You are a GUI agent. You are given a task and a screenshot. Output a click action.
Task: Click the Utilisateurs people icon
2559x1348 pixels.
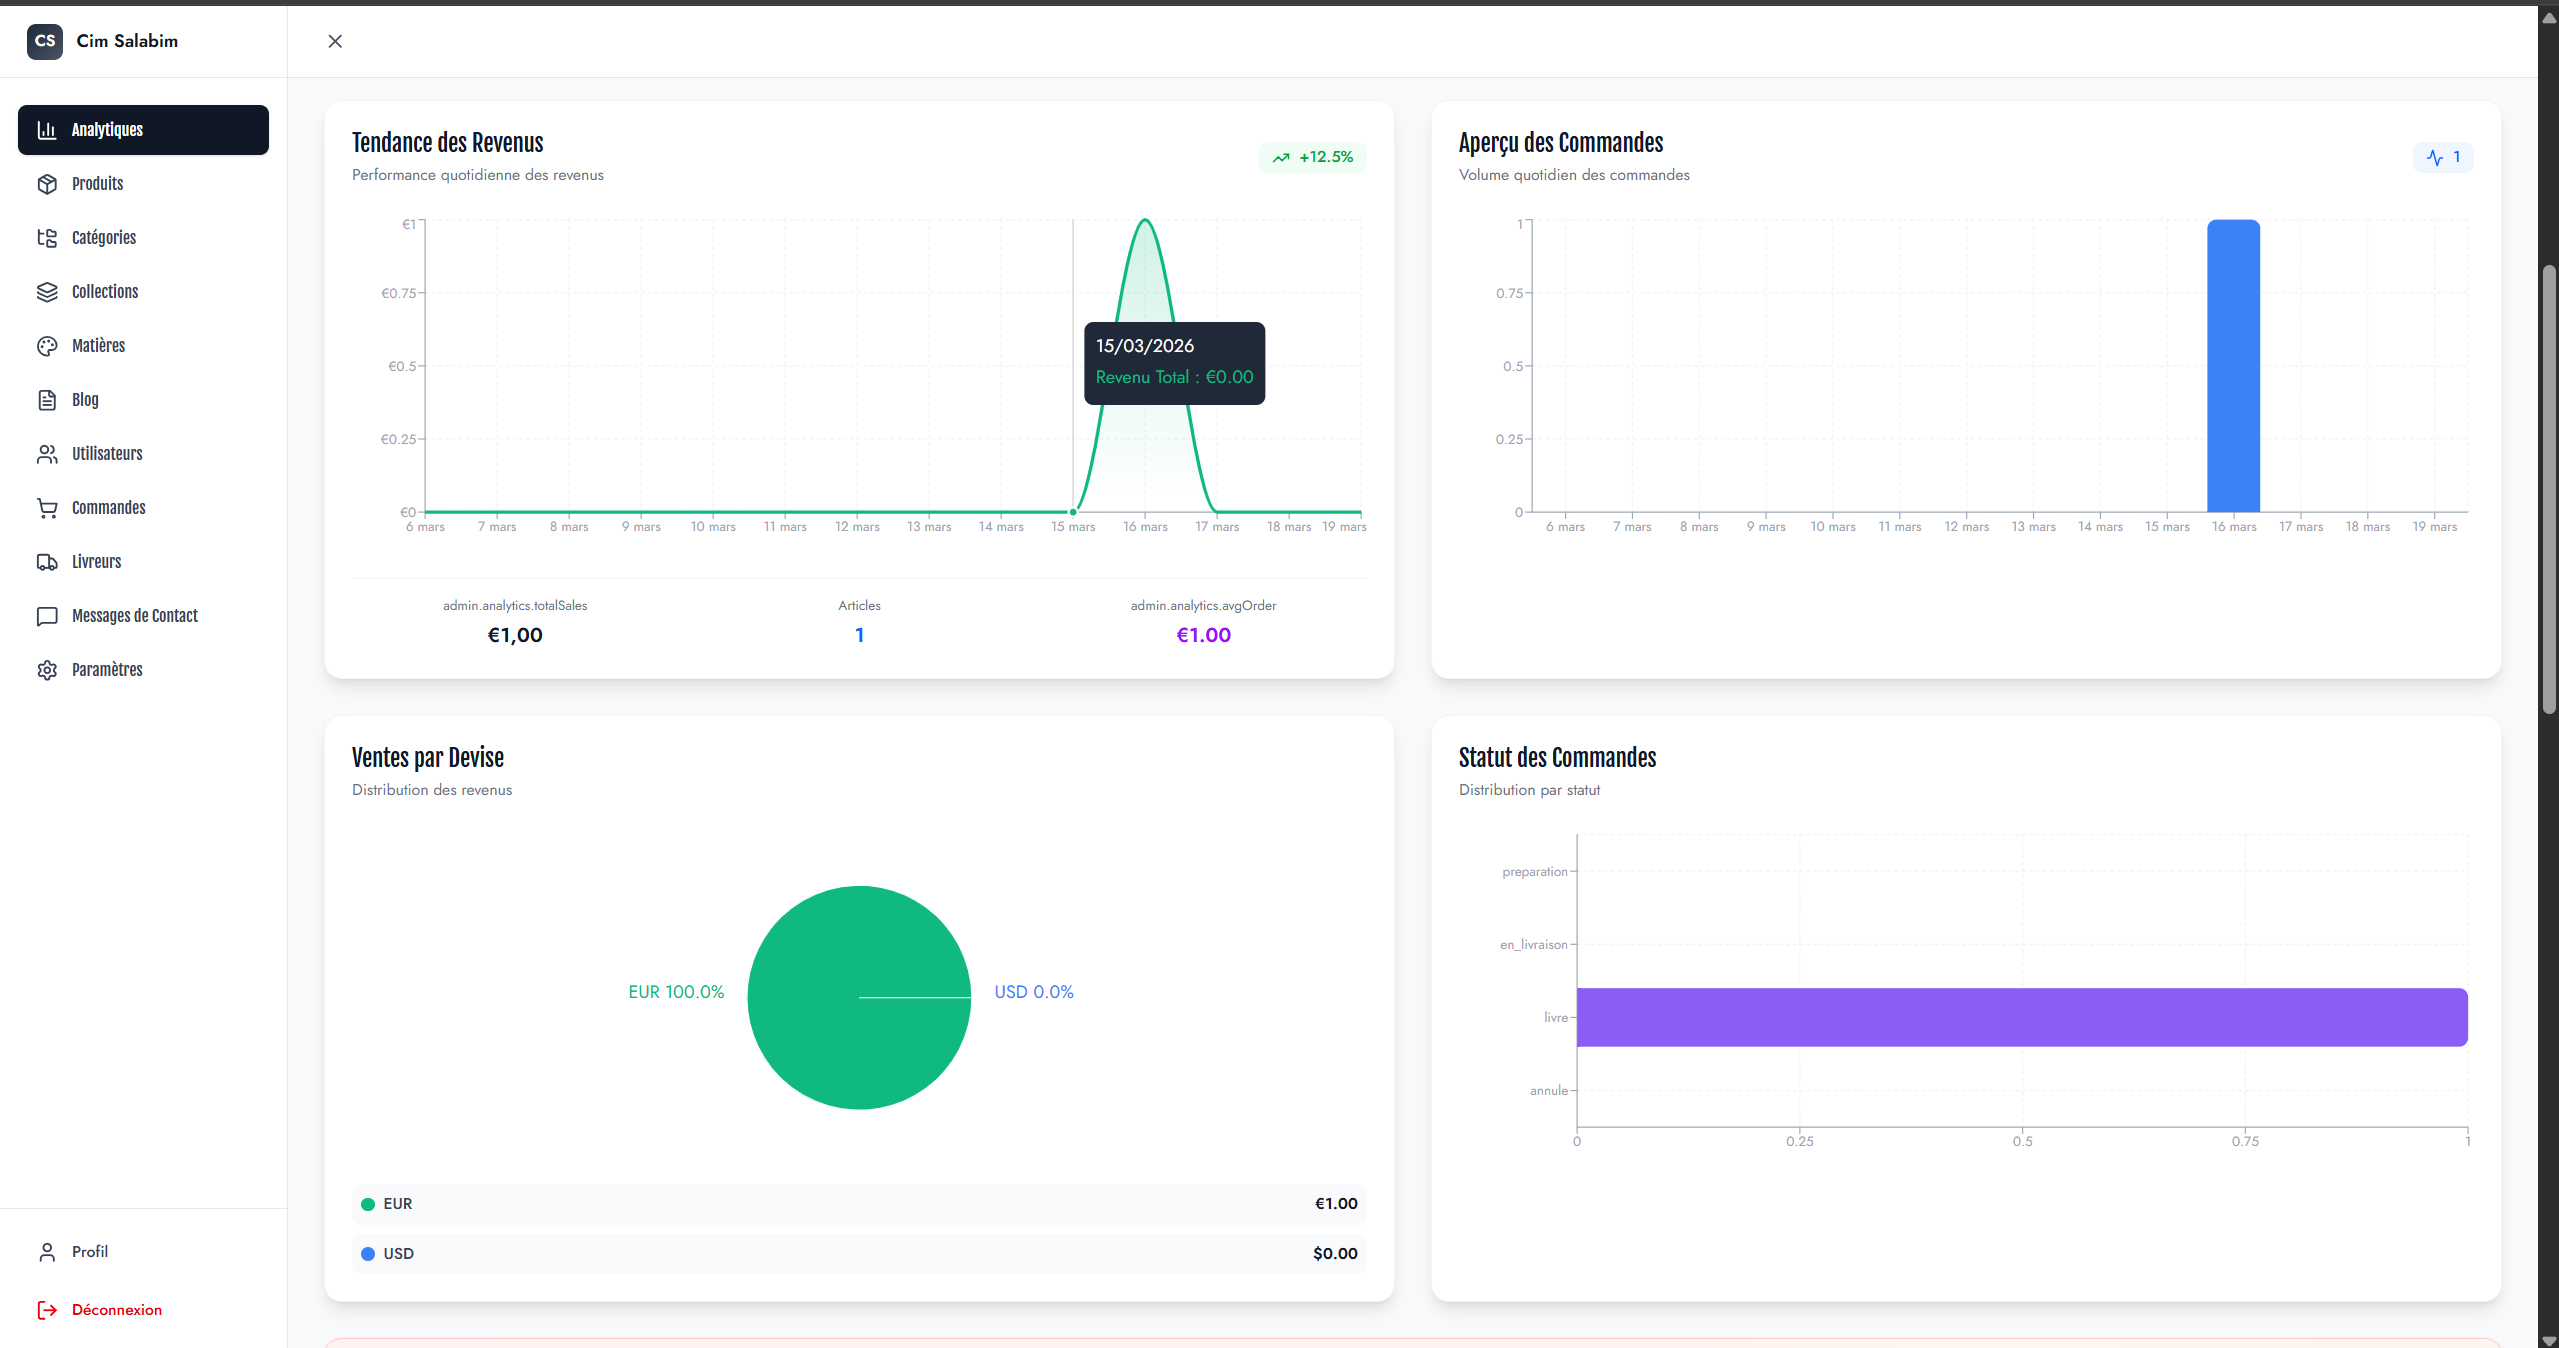[x=47, y=454]
